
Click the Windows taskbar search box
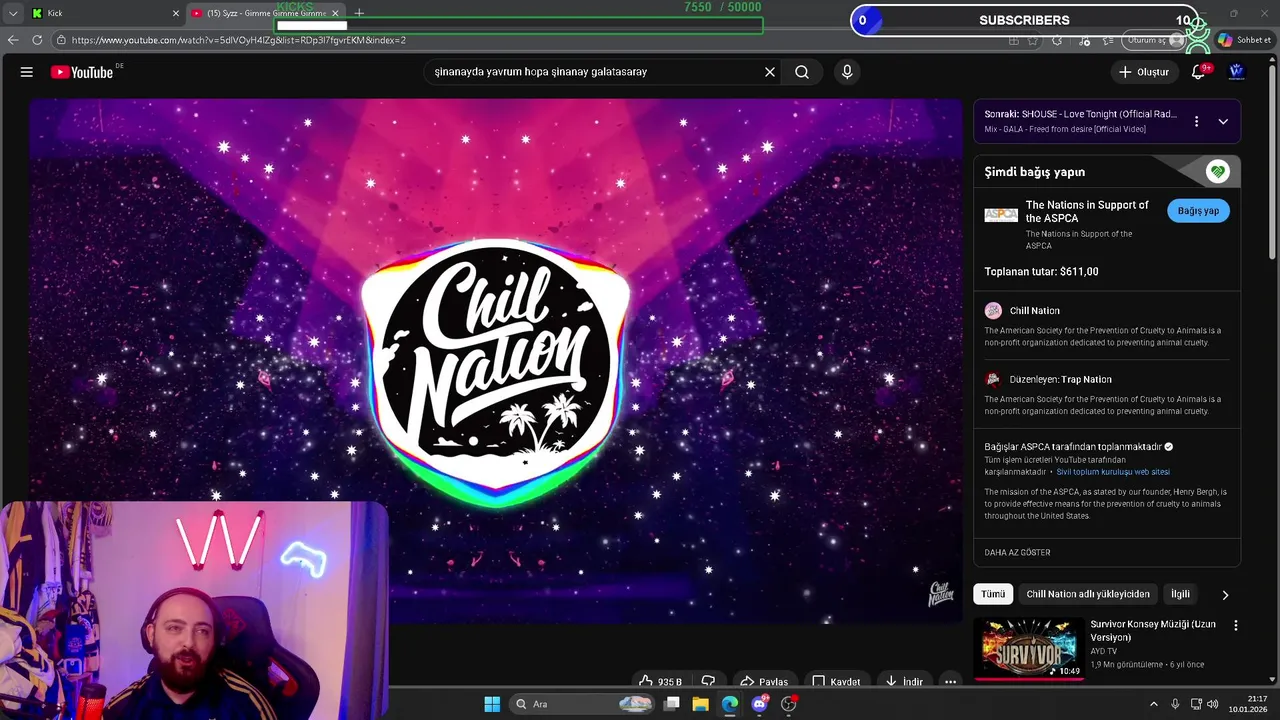[x=583, y=704]
